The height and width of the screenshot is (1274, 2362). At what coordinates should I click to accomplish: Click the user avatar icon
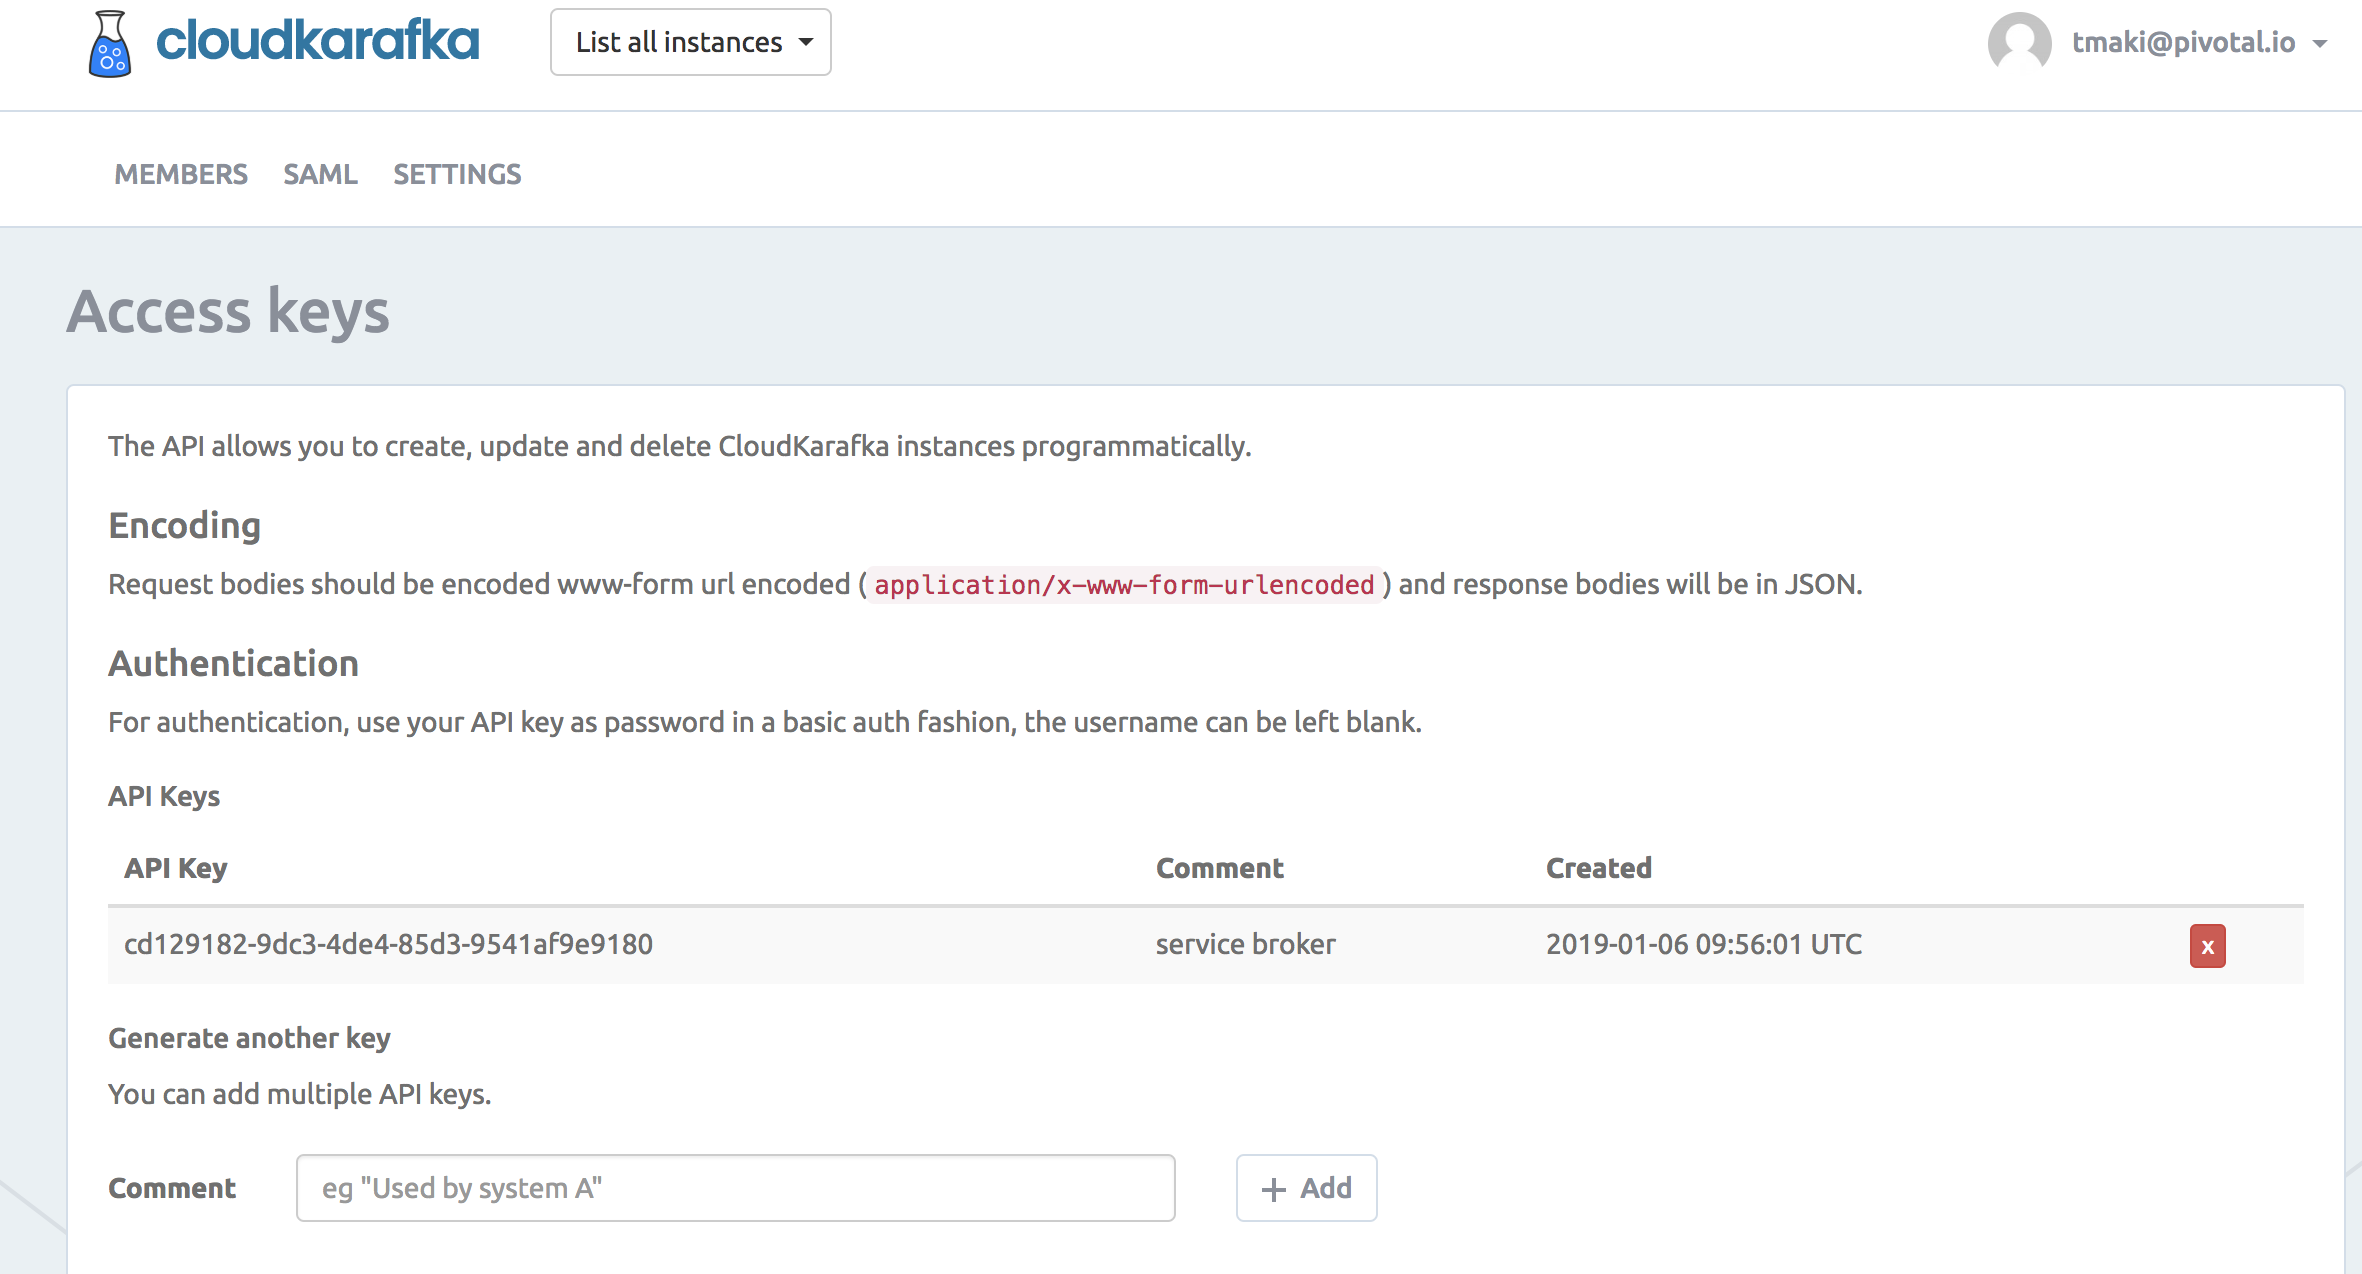click(2018, 43)
